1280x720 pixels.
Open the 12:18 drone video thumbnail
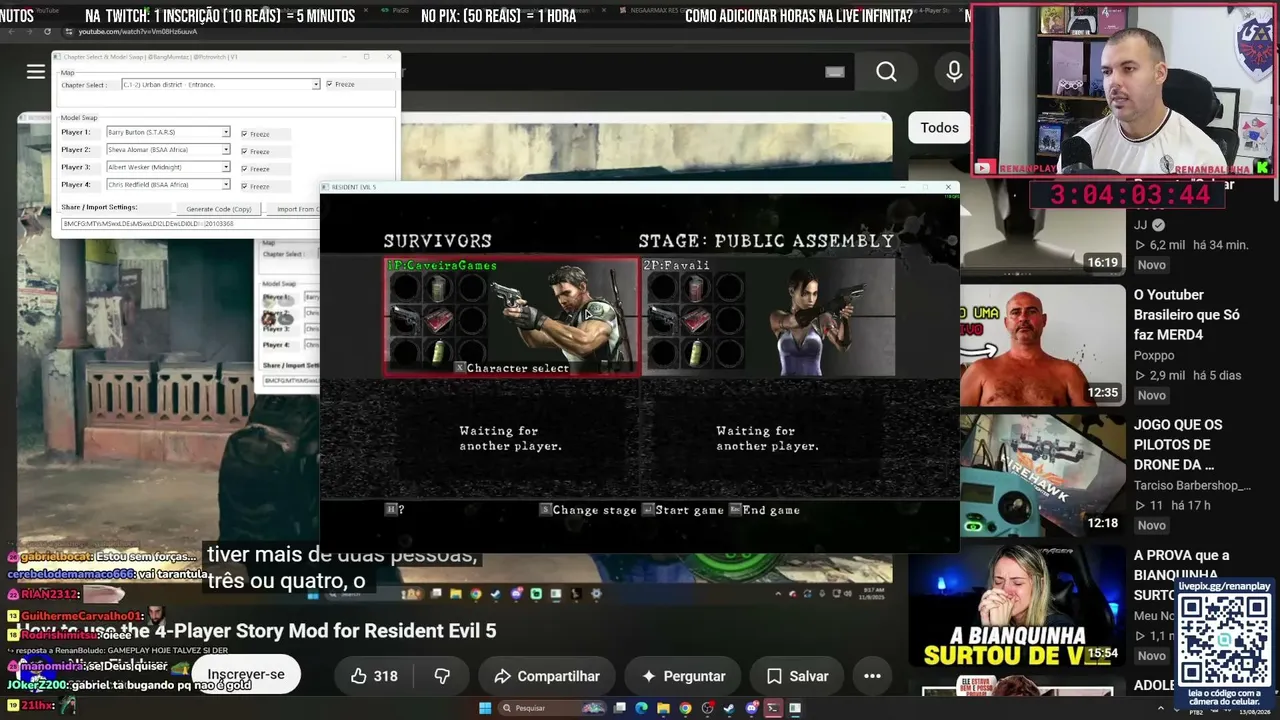(1043, 474)
